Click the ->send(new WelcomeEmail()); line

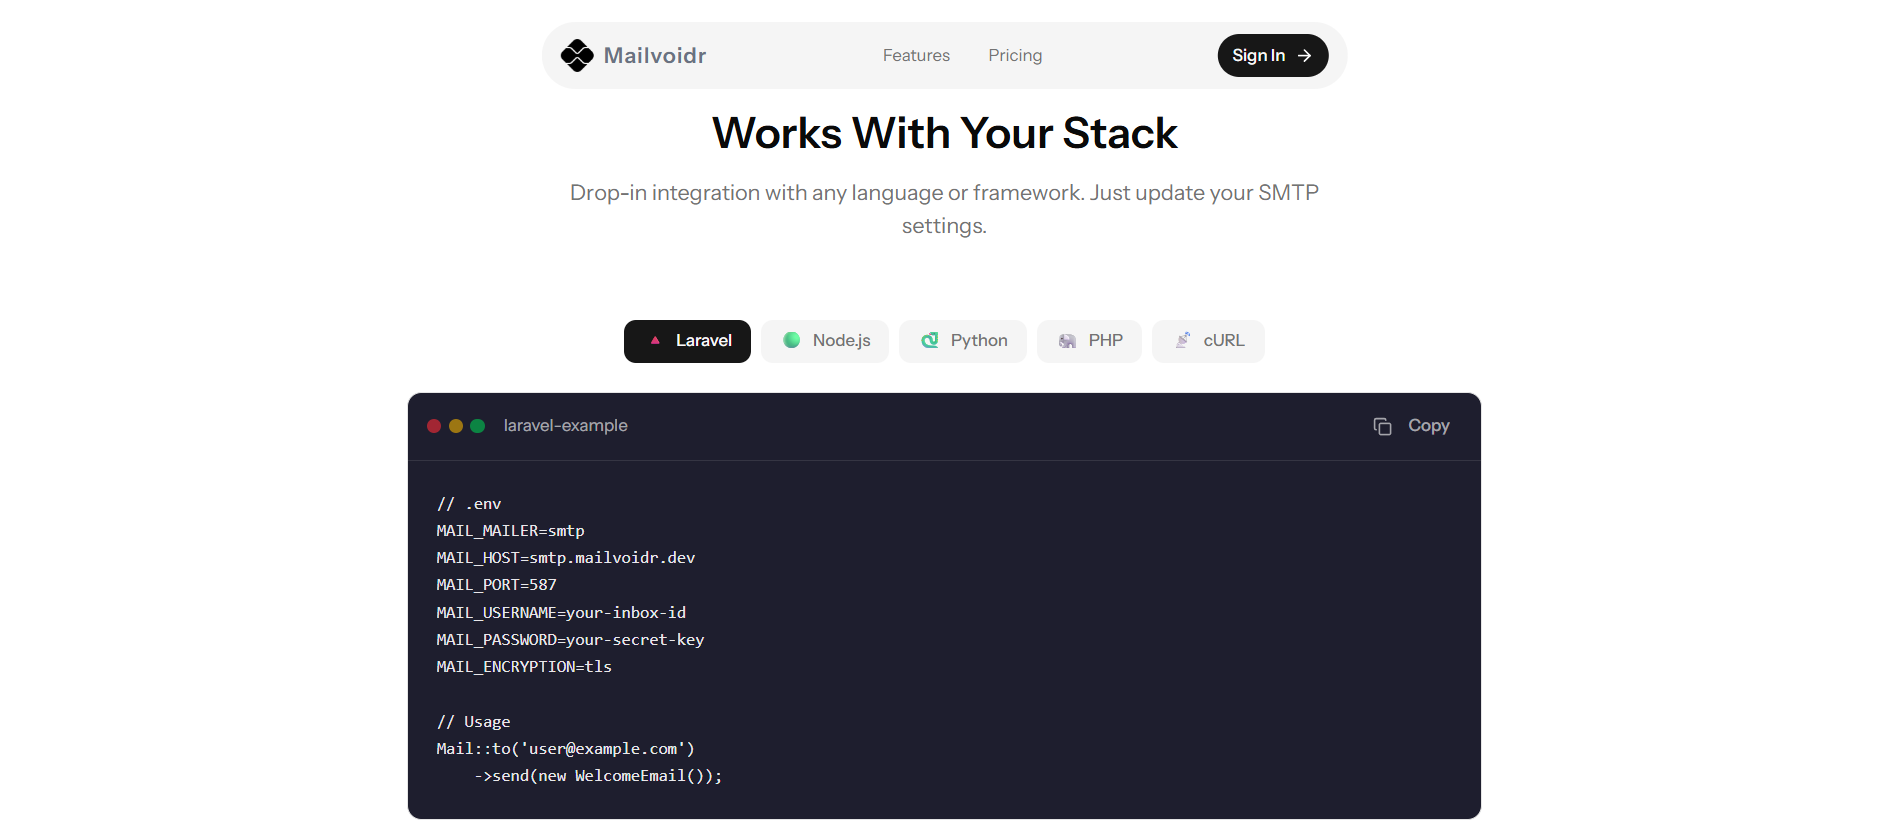[598, 776]
